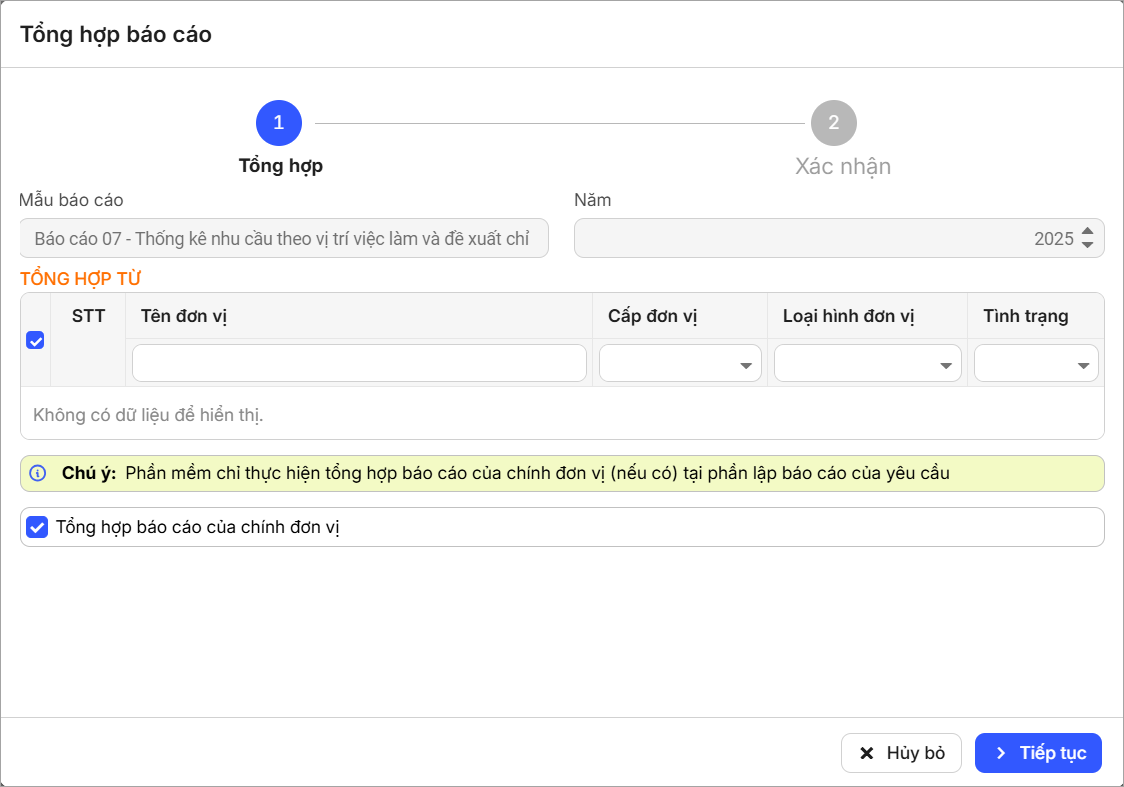Uncheck Tổng hợp báo cáo của chính đơn vị
This screenshot has height=787, width=1124.
click(x=37, y=527)
